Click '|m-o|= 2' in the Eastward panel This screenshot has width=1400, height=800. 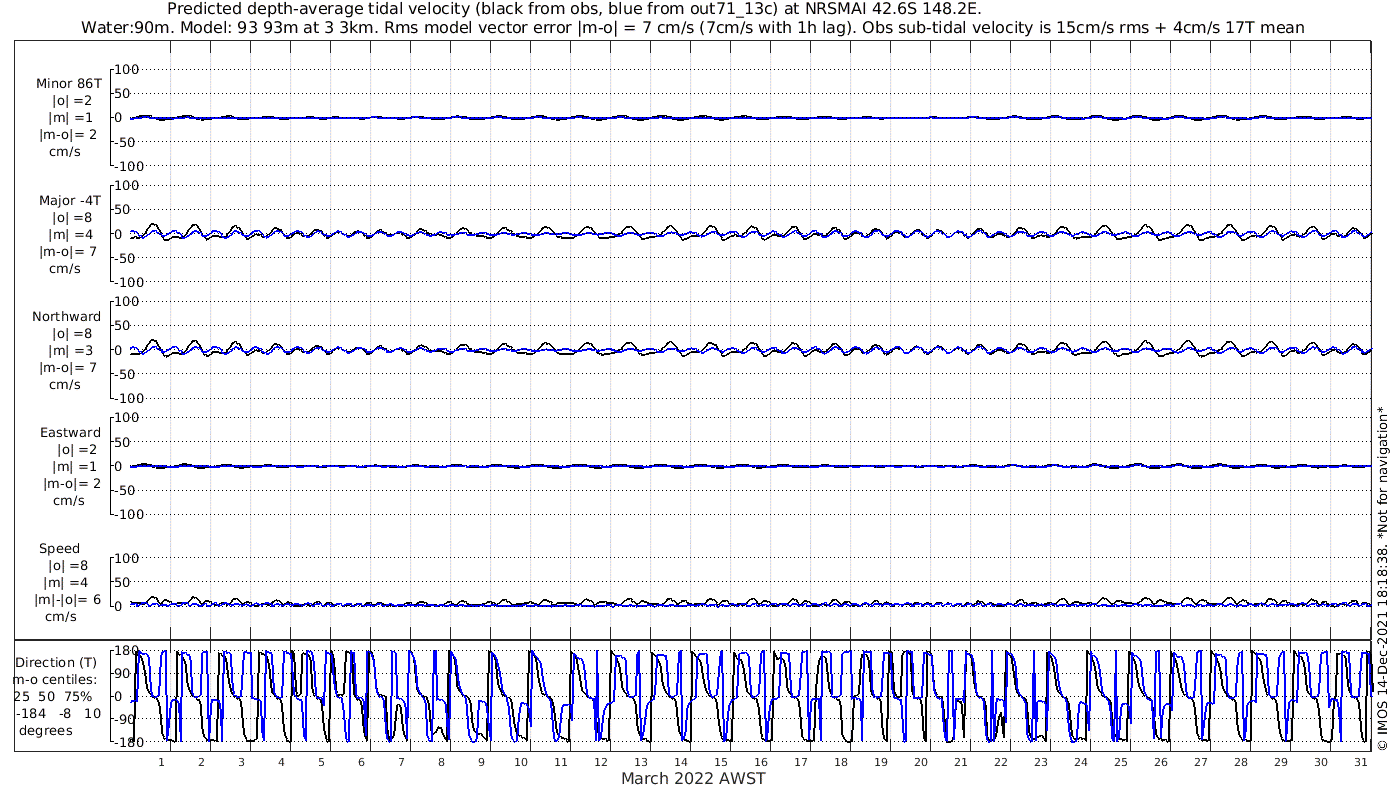pos(72,483)
